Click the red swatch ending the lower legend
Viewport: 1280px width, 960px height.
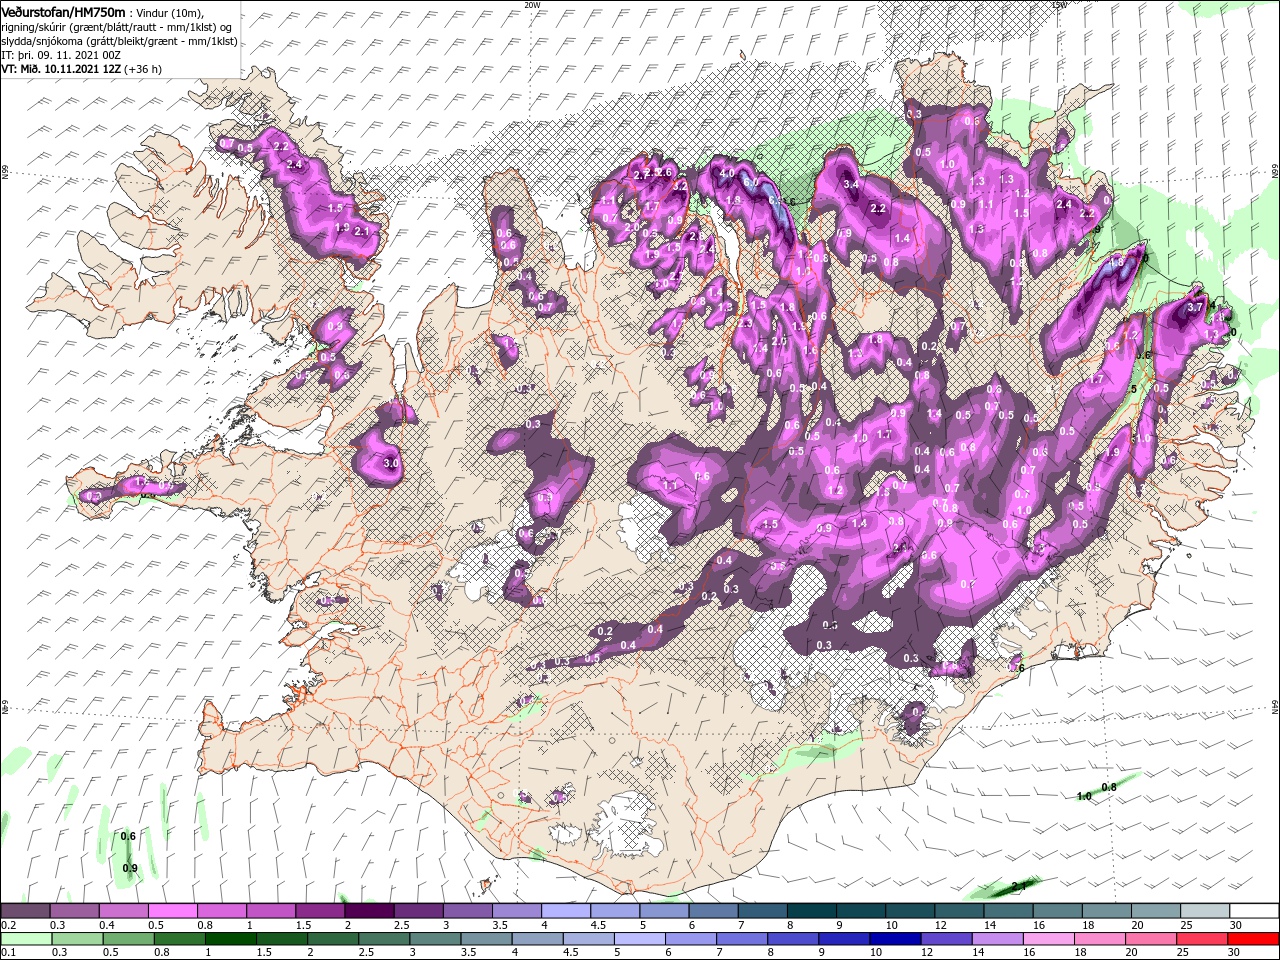click(1254, 939)
